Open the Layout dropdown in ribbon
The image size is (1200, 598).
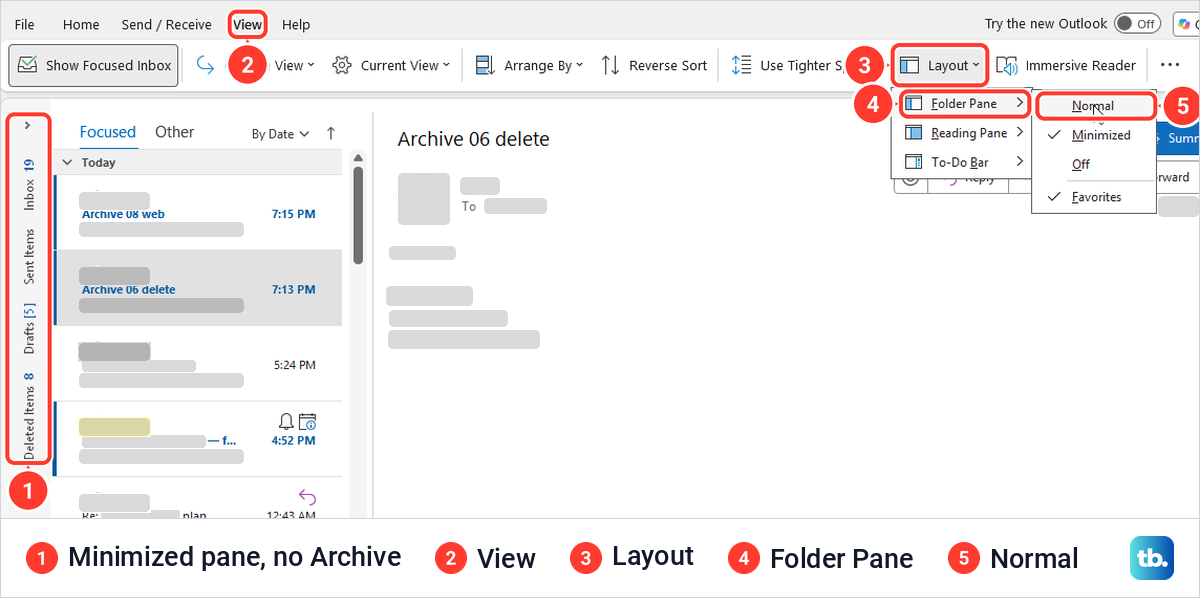pyautogui.click(x=939, y=65)
